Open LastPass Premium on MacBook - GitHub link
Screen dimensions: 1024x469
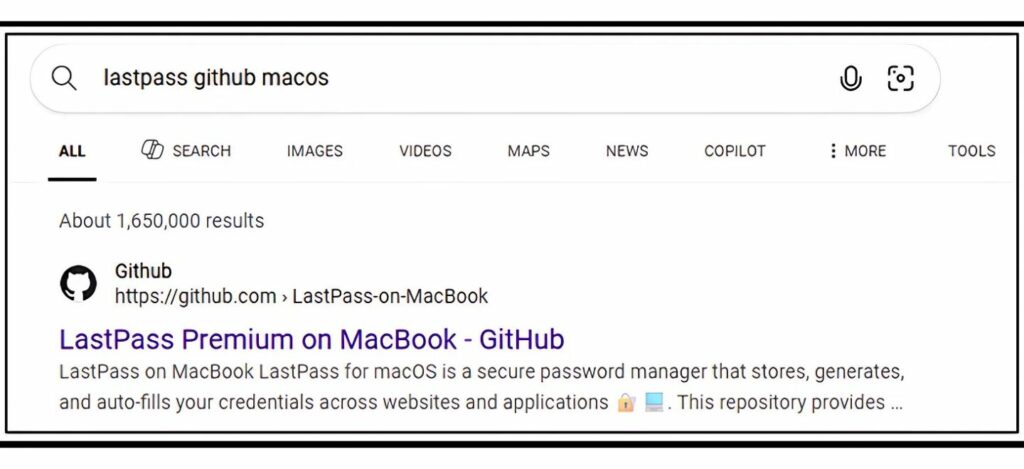(312, 340)
